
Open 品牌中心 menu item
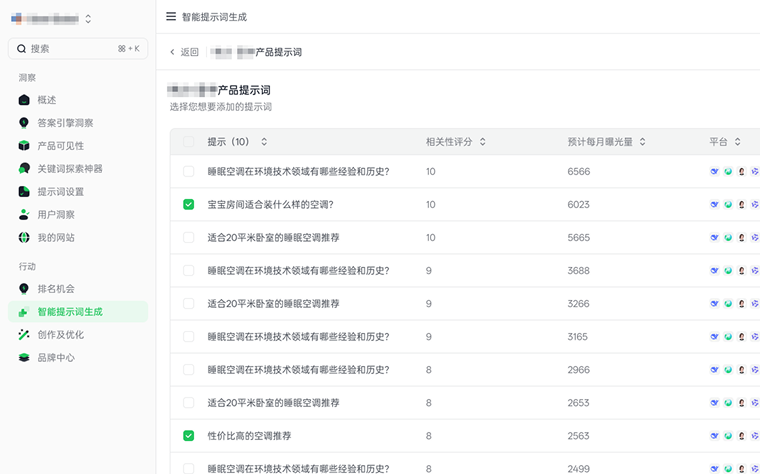tap(55, 358)
